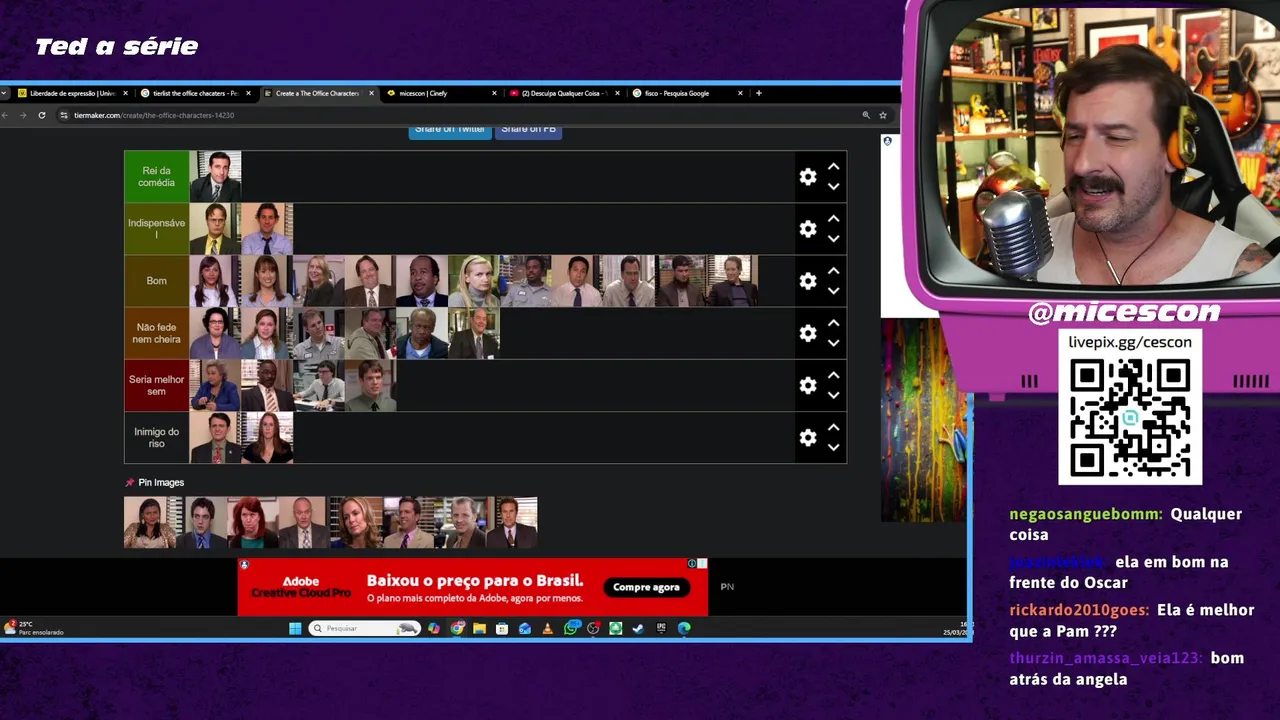Move Rei da comédia tier down with arrow
1280x720 pixels.
click(x=833, y=187)
